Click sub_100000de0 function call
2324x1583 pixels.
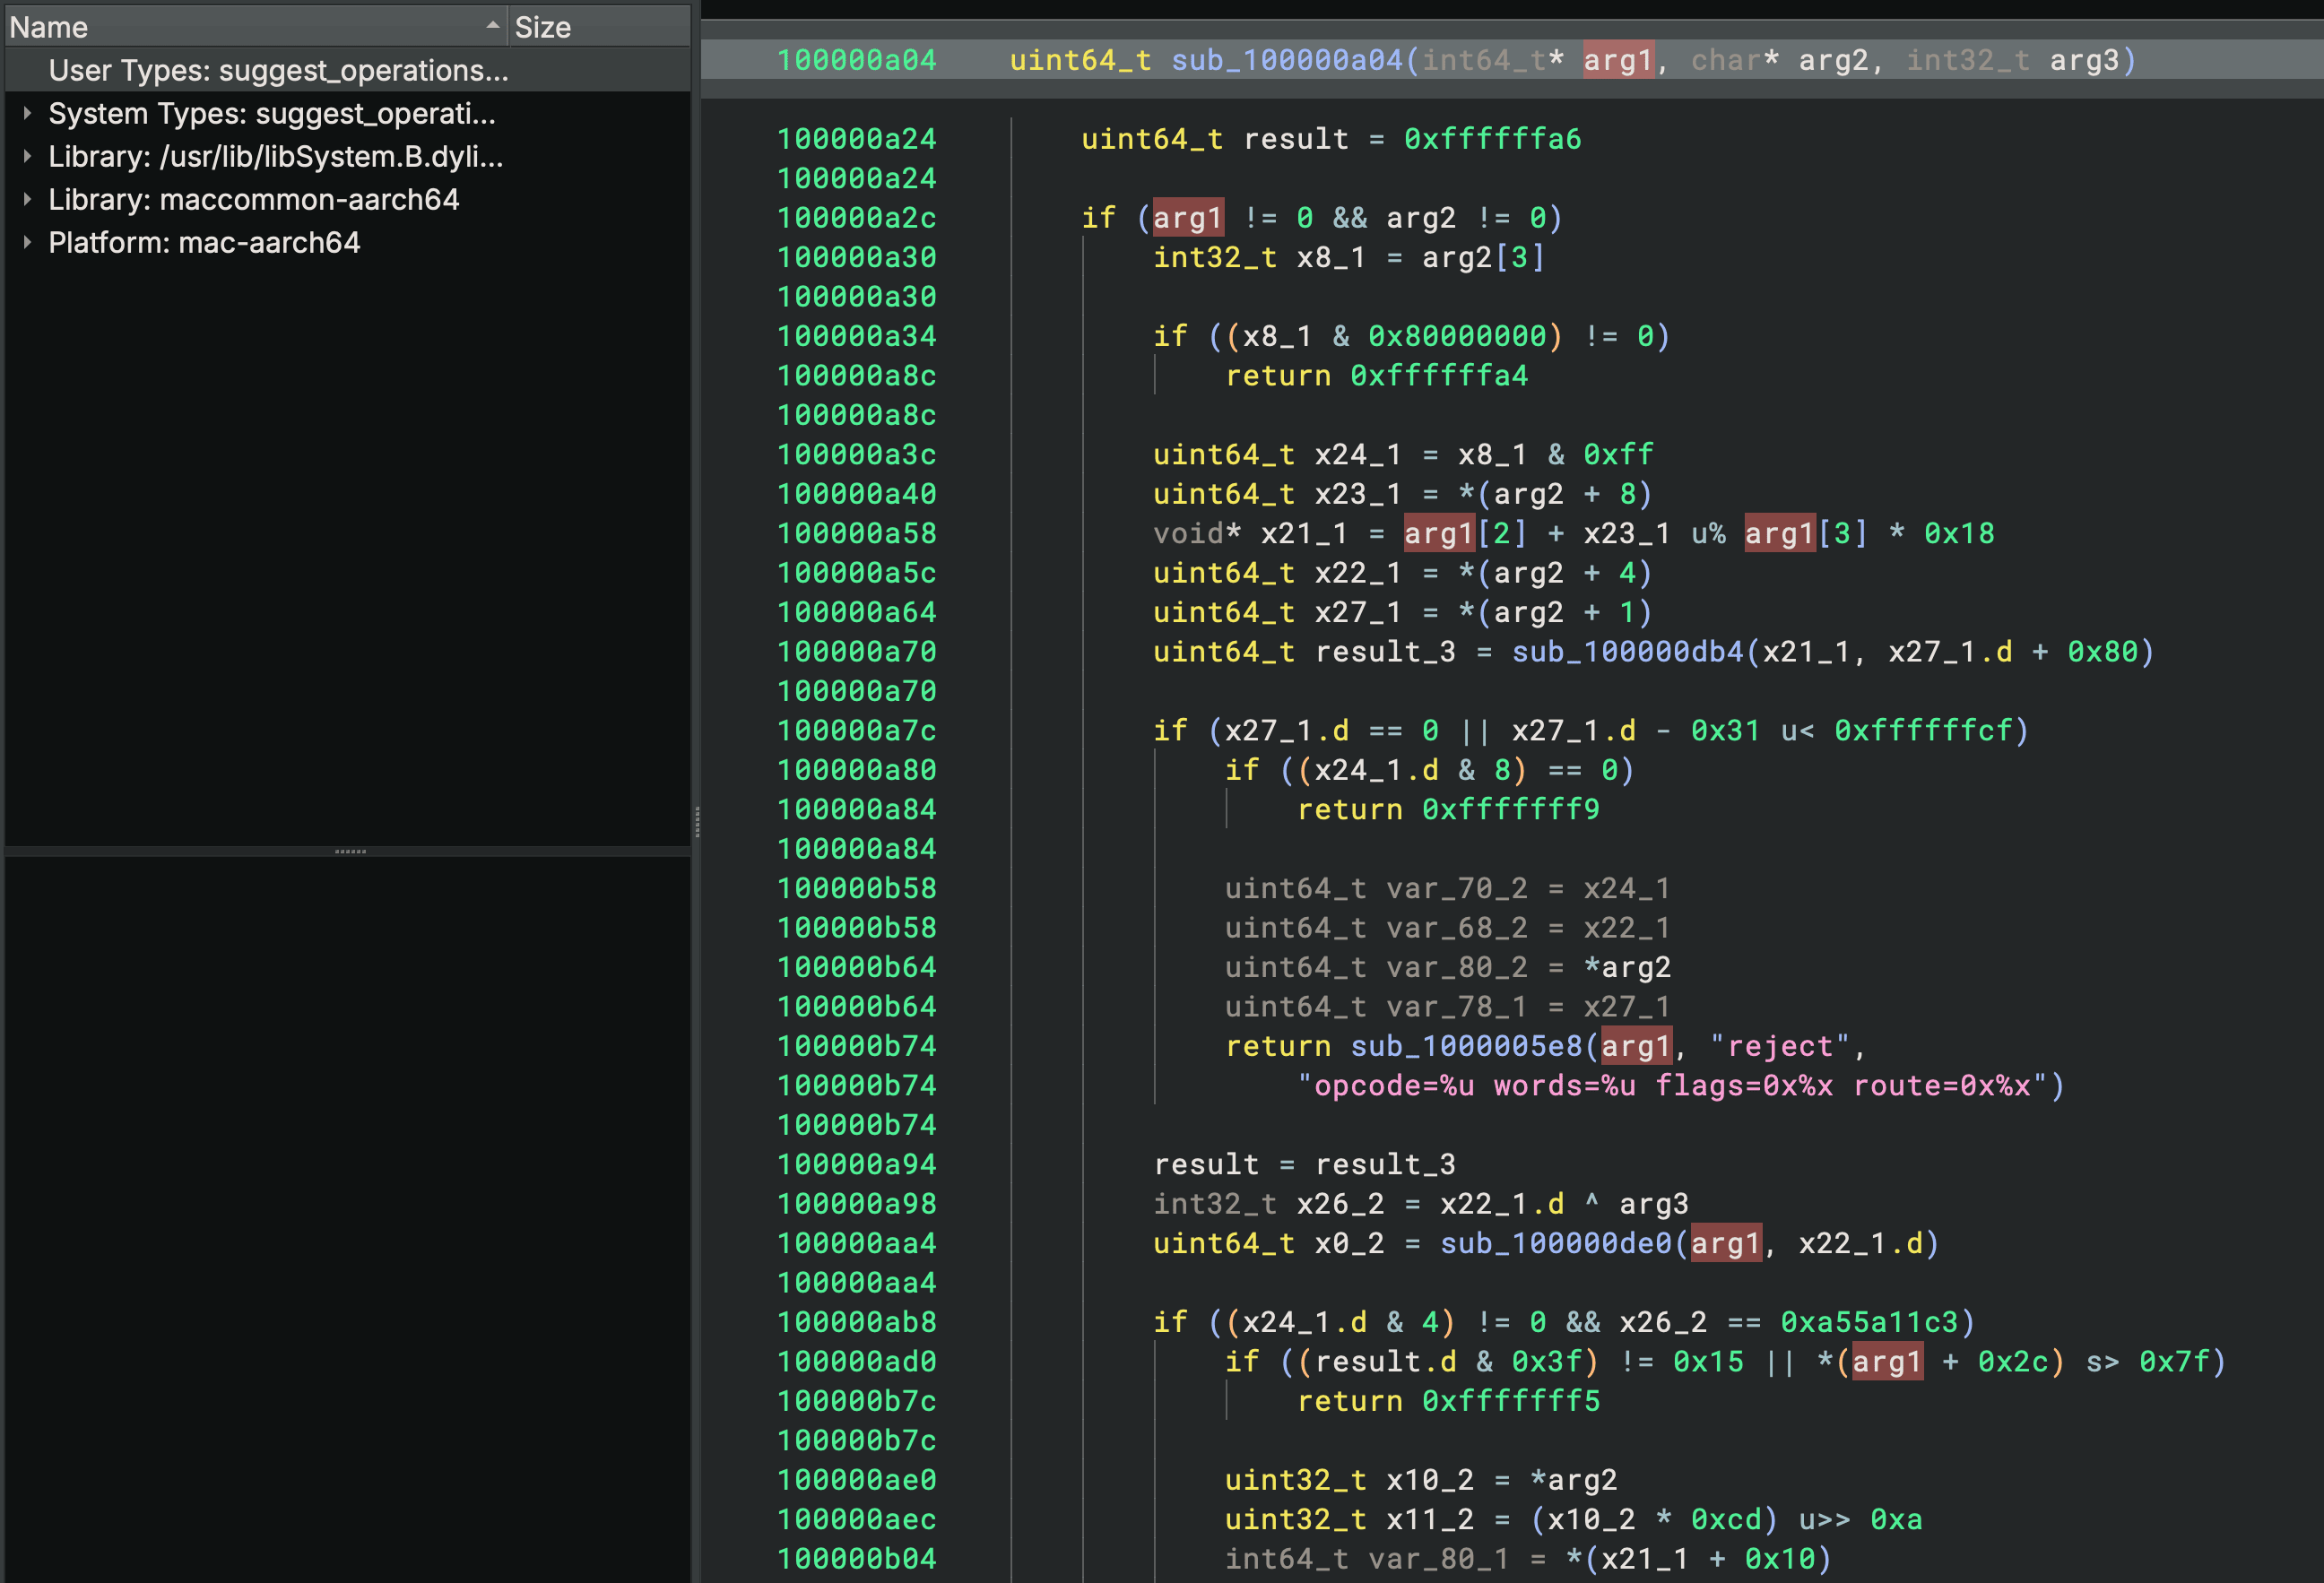click(x=1557, y=1243)
